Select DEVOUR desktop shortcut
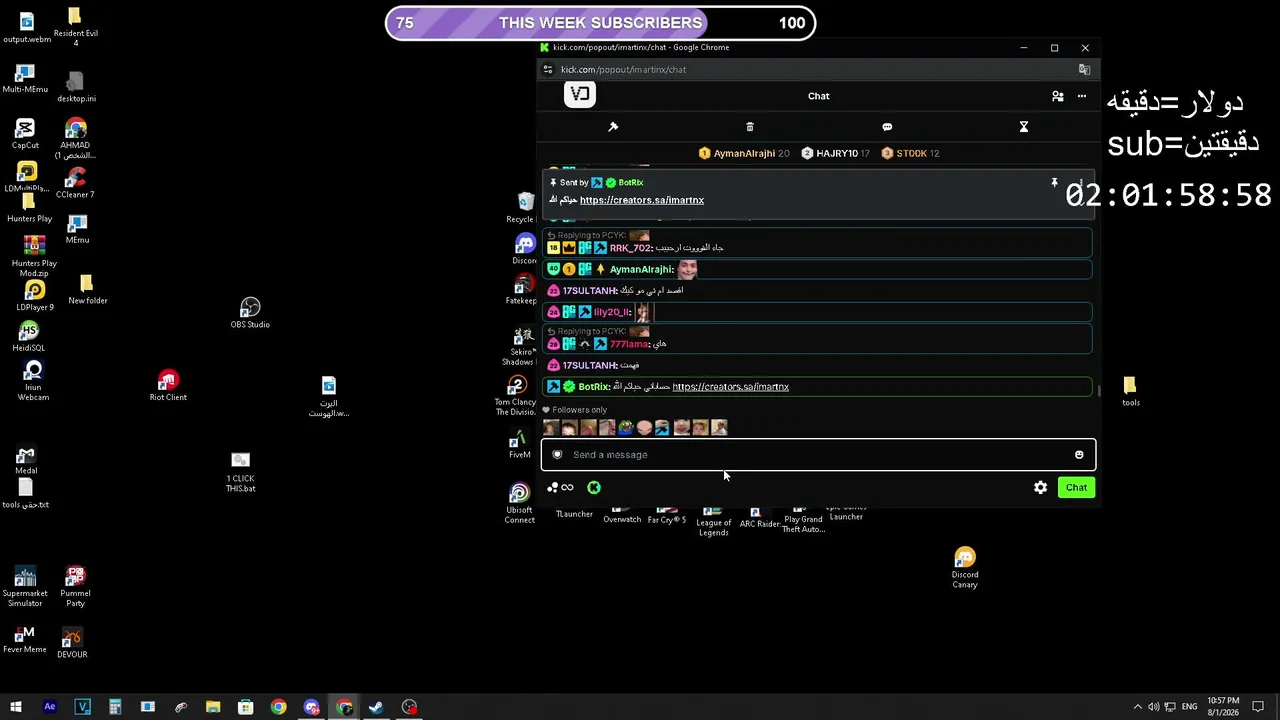Image resolution: width=1280 pixels, height=720 pixels. pyautogui.click(x=72, y=643)
